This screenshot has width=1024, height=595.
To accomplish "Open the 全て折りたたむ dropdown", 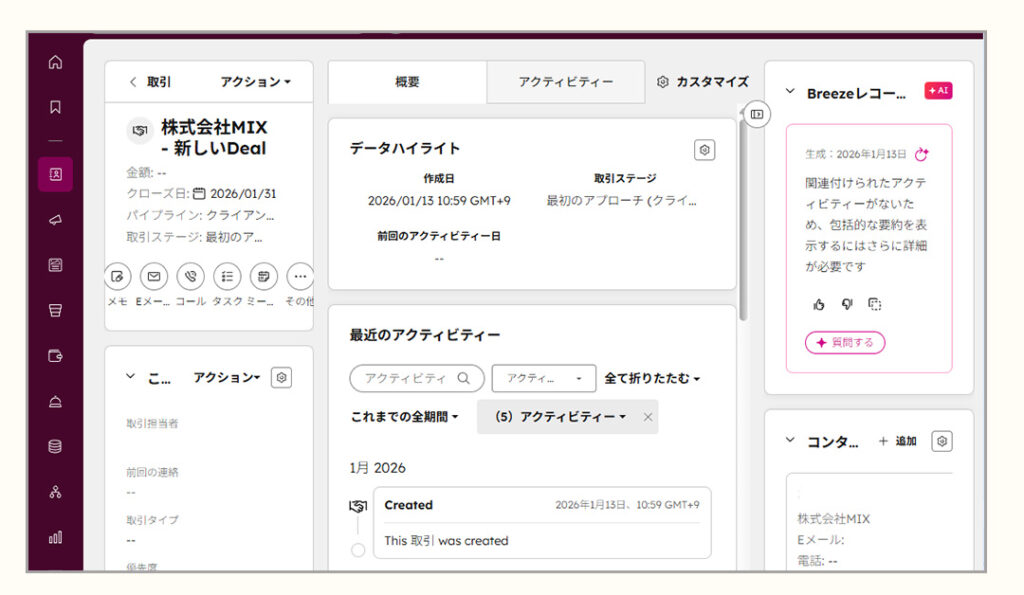I will [x=652, y=378].
